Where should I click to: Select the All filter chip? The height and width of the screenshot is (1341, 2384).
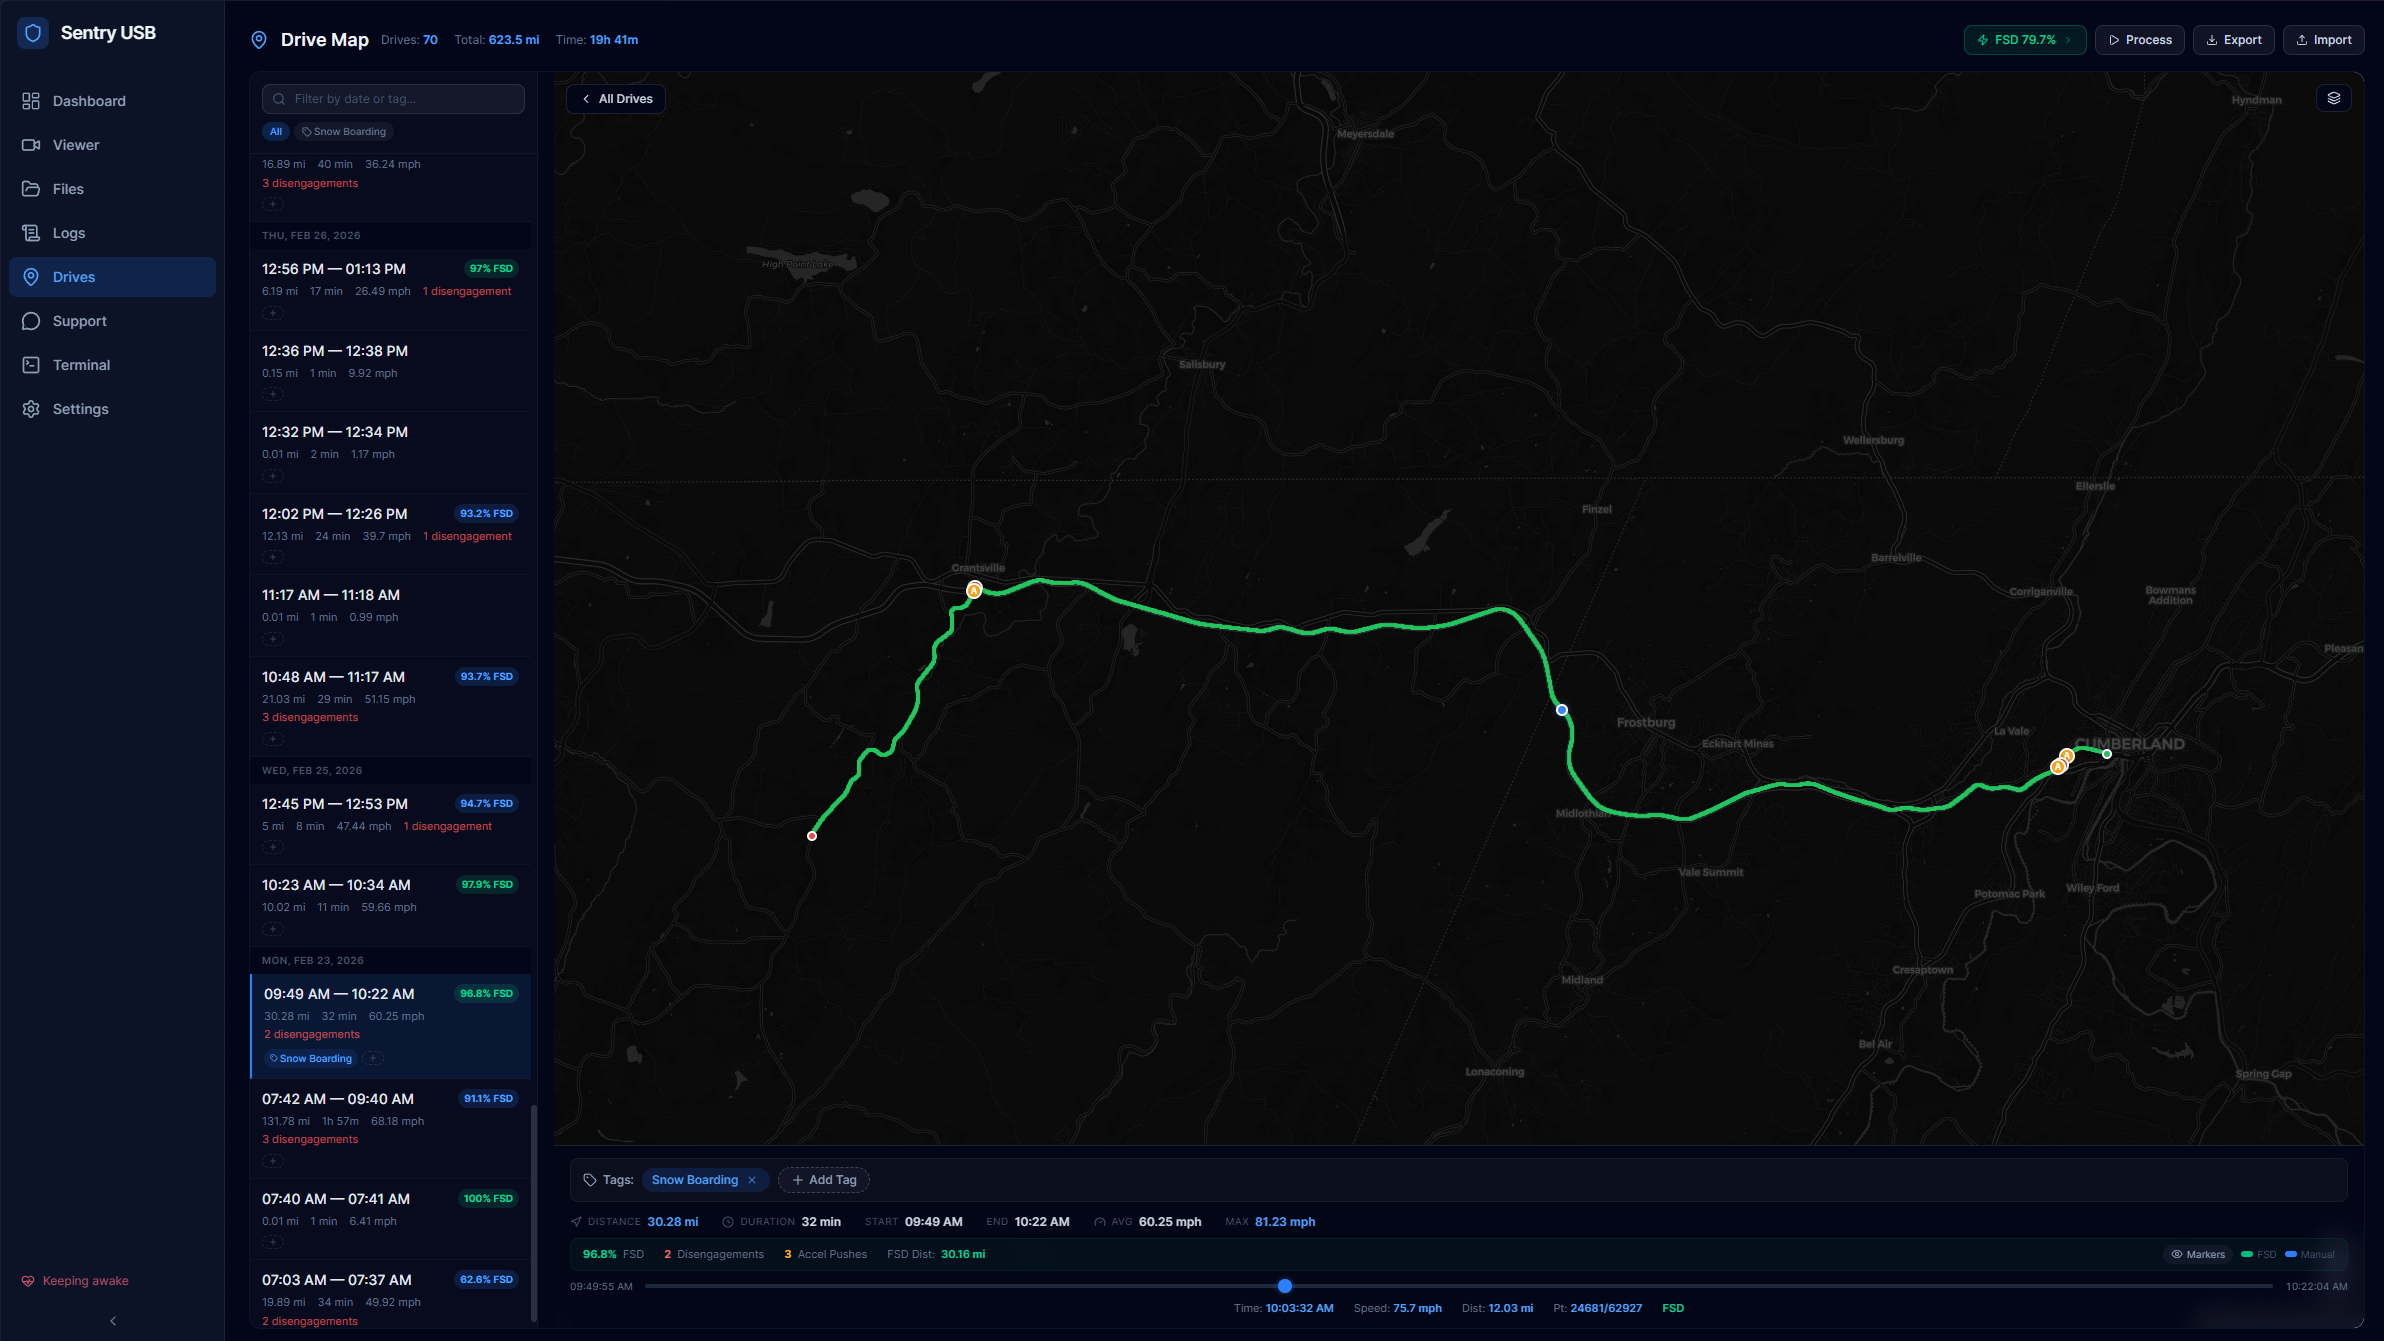pyautogui.click(x=276, y=132)
